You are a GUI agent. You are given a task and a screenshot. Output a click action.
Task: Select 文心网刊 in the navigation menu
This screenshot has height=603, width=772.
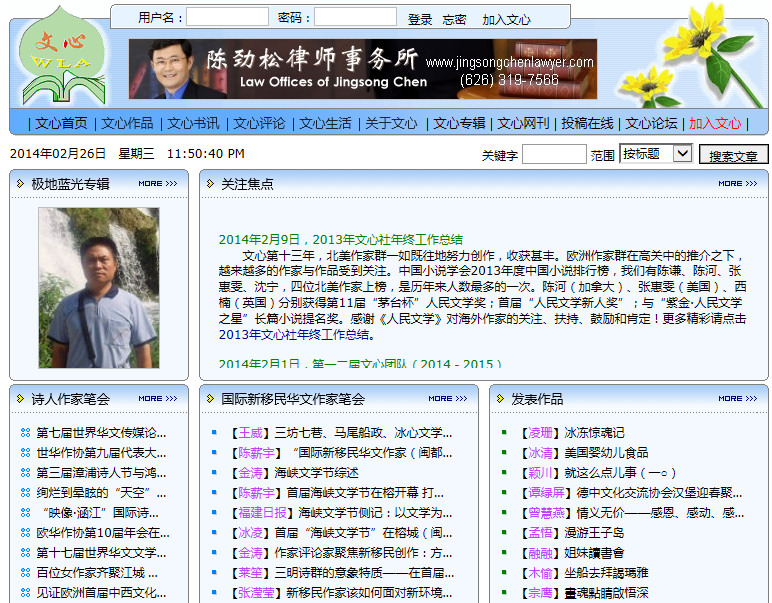click(523, 123)
